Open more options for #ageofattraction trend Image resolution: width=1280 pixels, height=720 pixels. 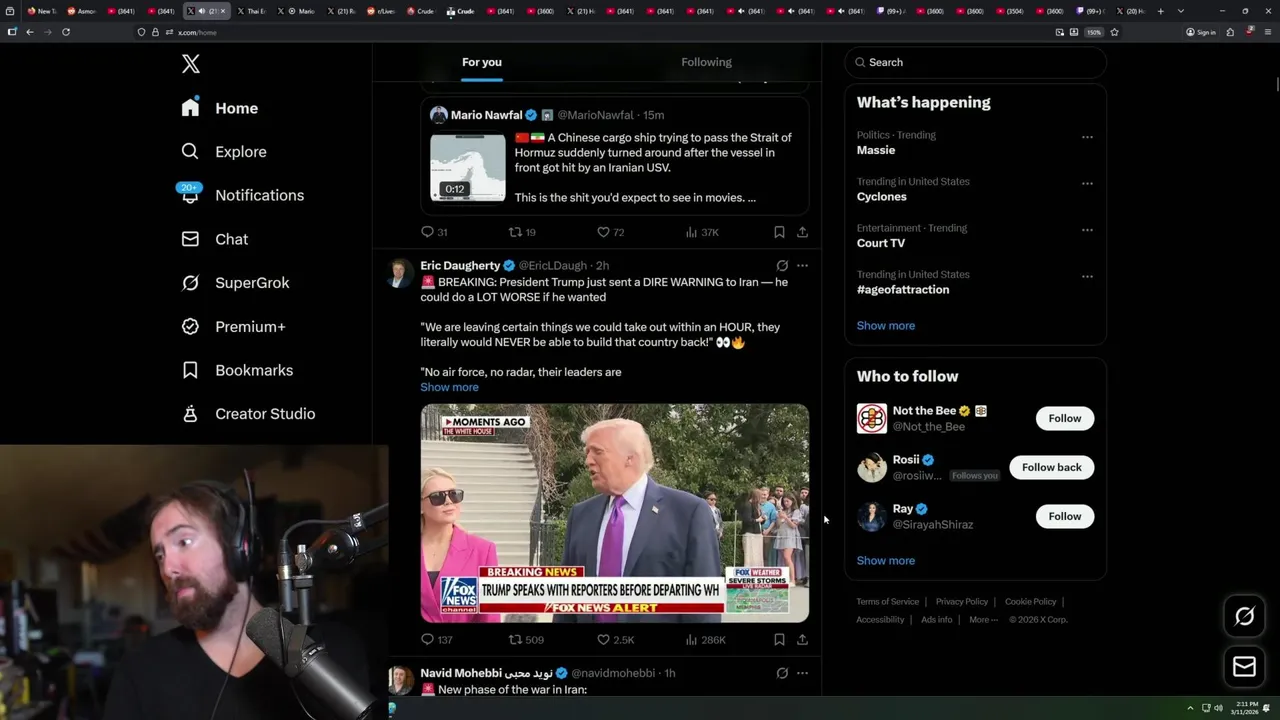tap(1087, 277)
